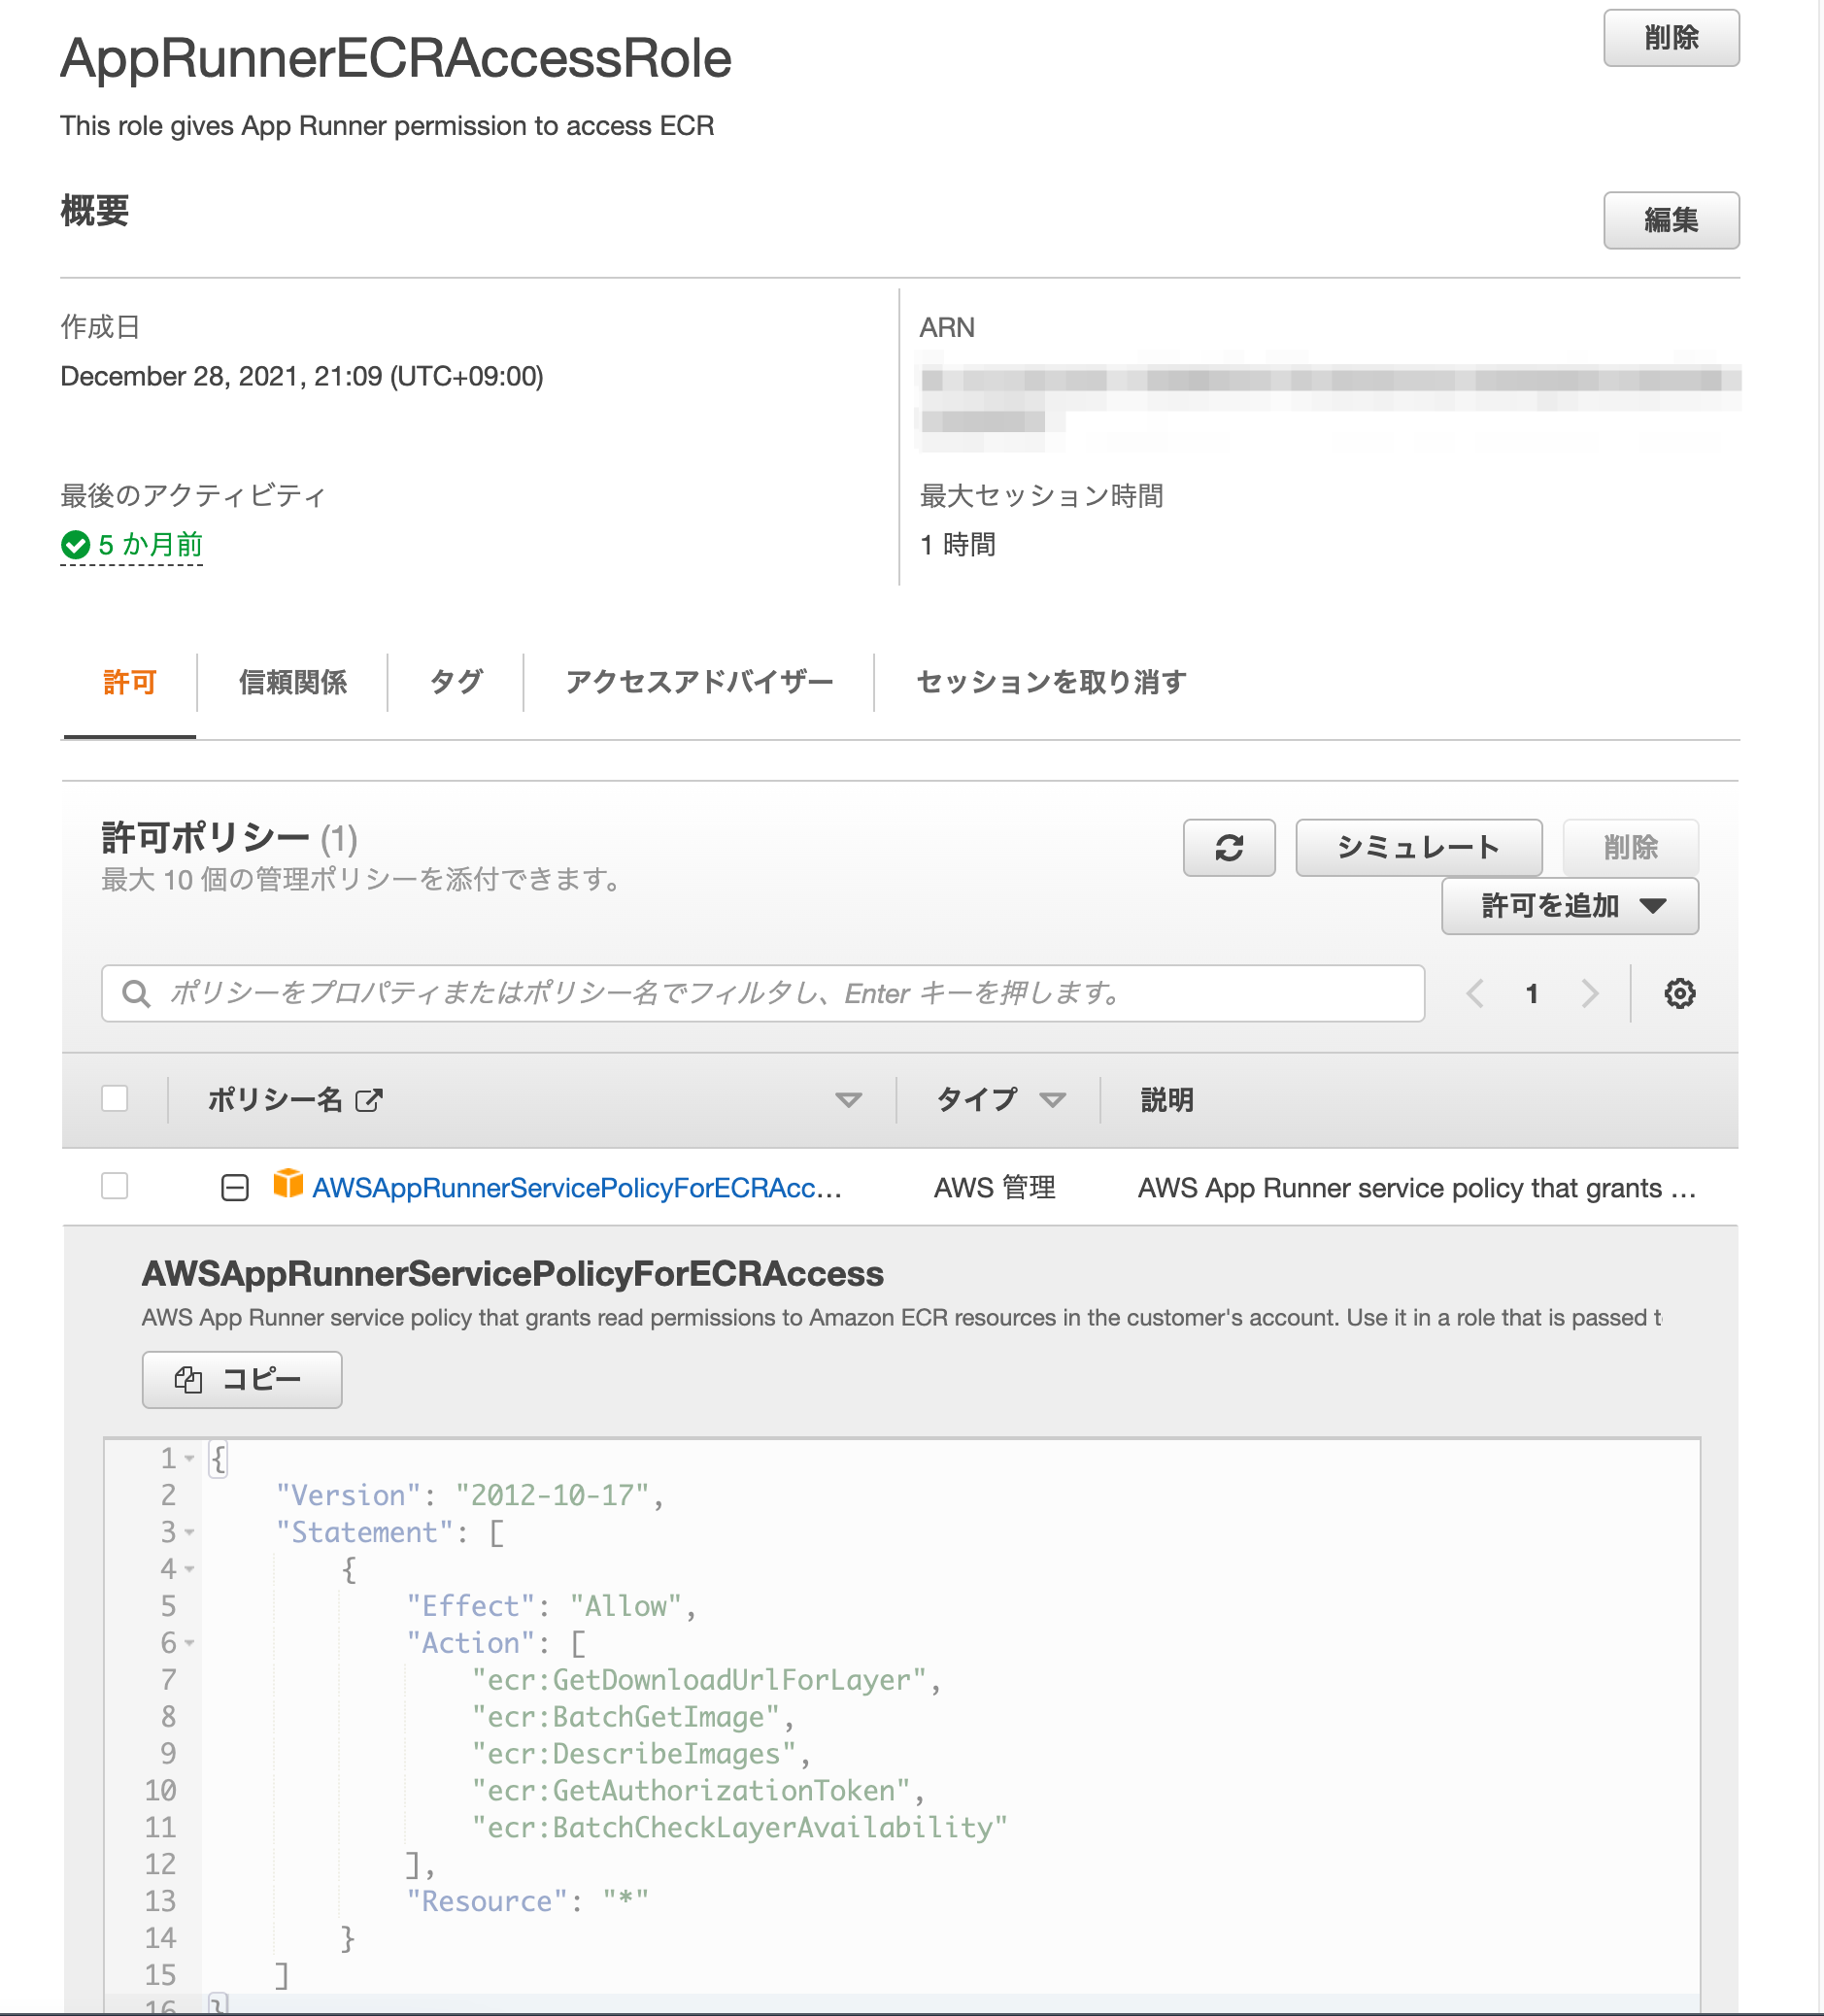Go to next policy page
The image size is (1824, 2016).
[x=1590, y=993]
